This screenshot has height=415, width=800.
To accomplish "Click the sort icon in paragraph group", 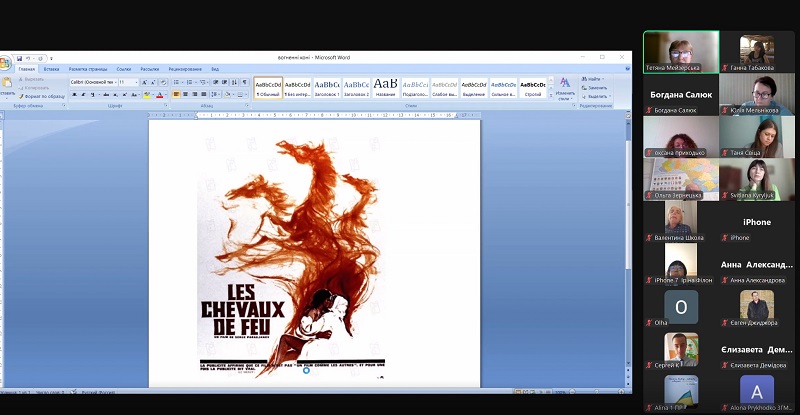I will pos(235,82).
